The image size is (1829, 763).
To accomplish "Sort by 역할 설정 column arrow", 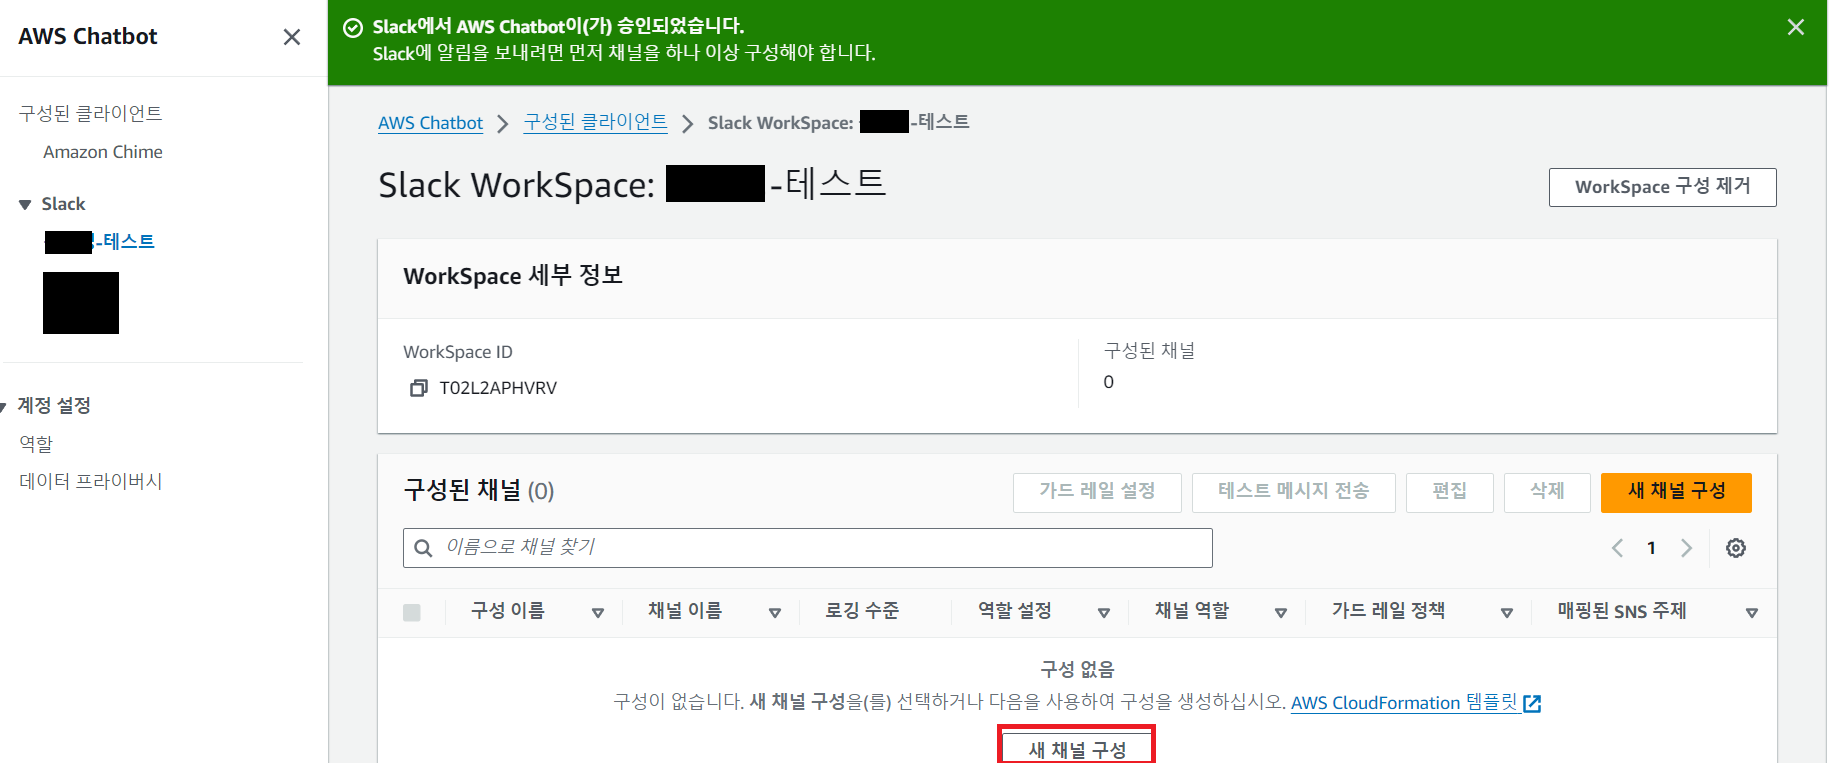I will (x=1104, y=613).
